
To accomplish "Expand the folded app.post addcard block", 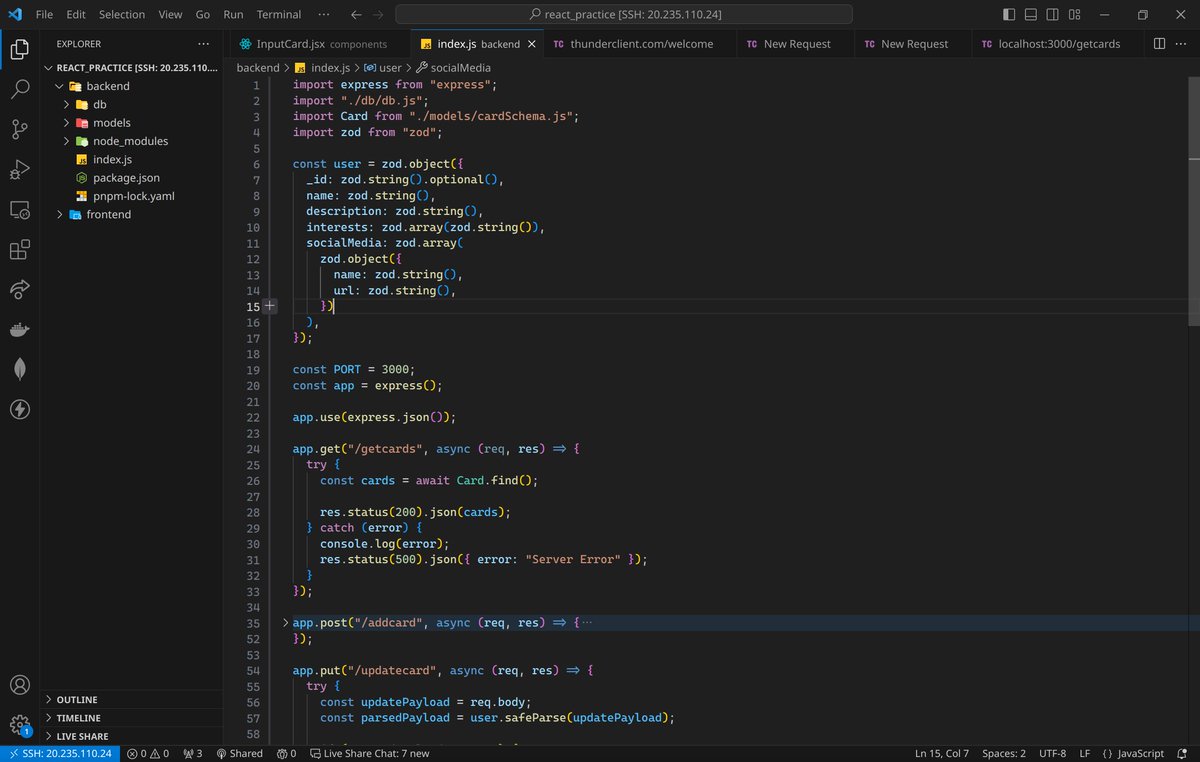I will tap(285, 622).
